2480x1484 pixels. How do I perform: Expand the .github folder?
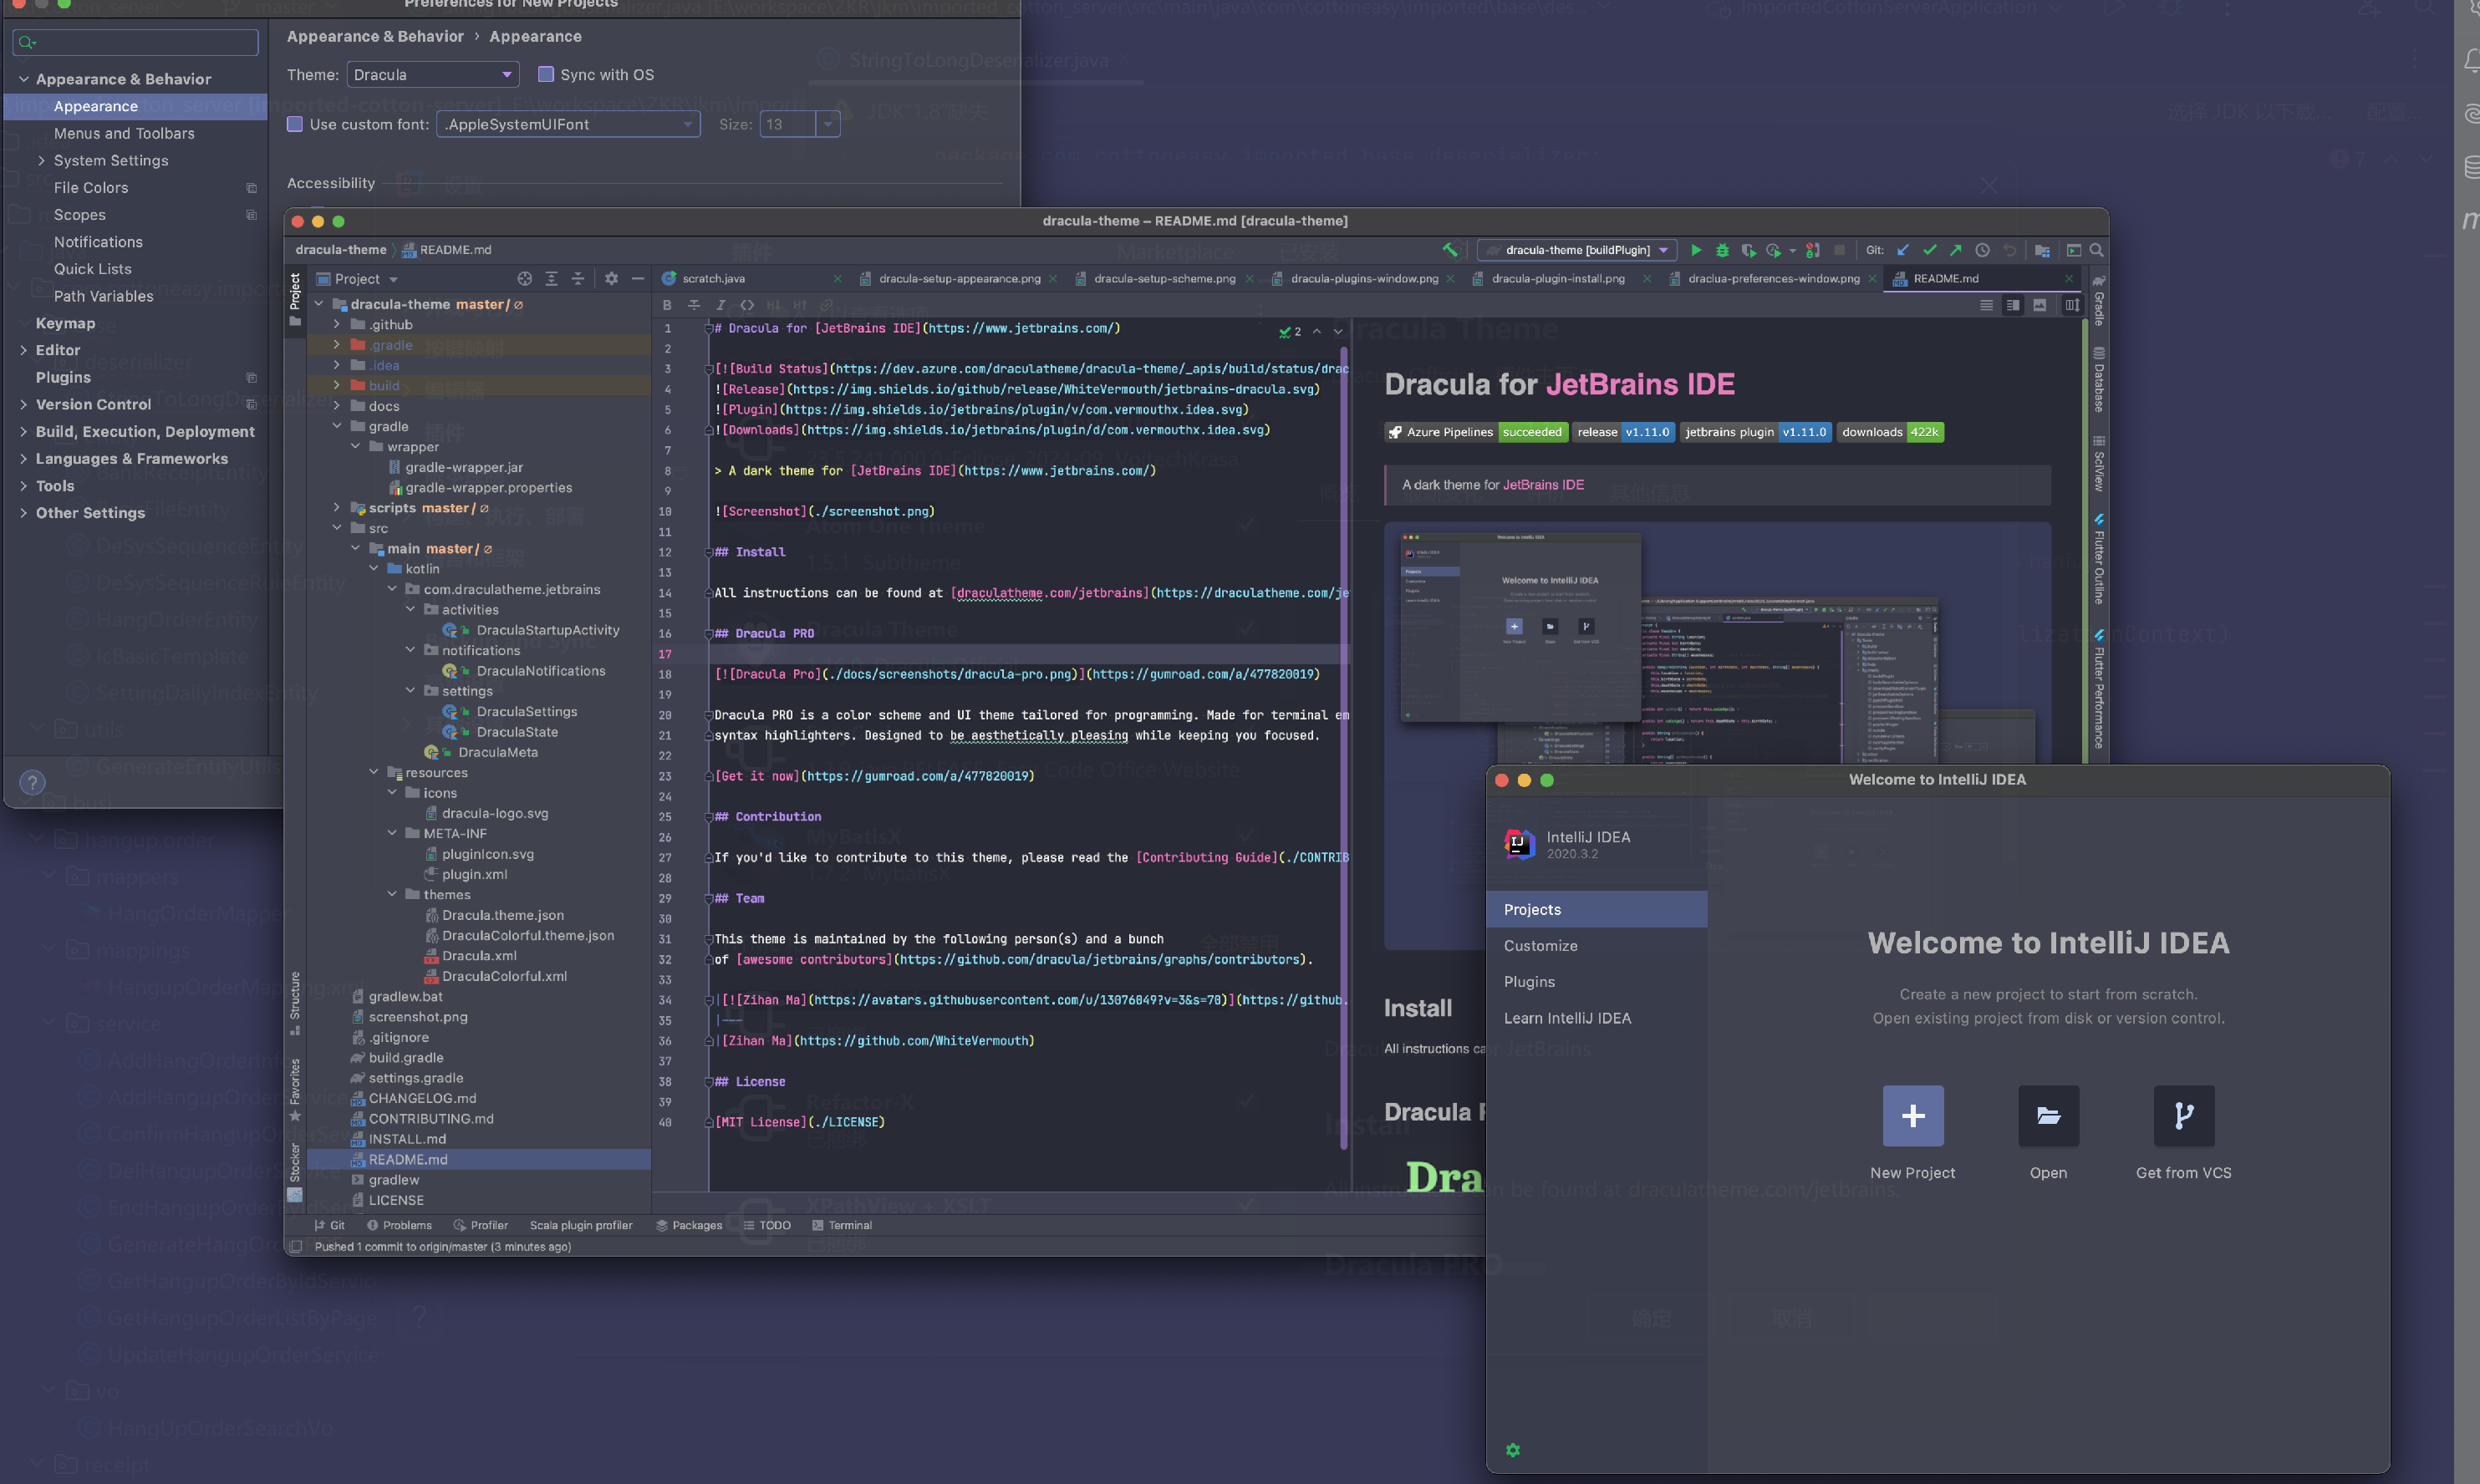click(x=337, y=324)
